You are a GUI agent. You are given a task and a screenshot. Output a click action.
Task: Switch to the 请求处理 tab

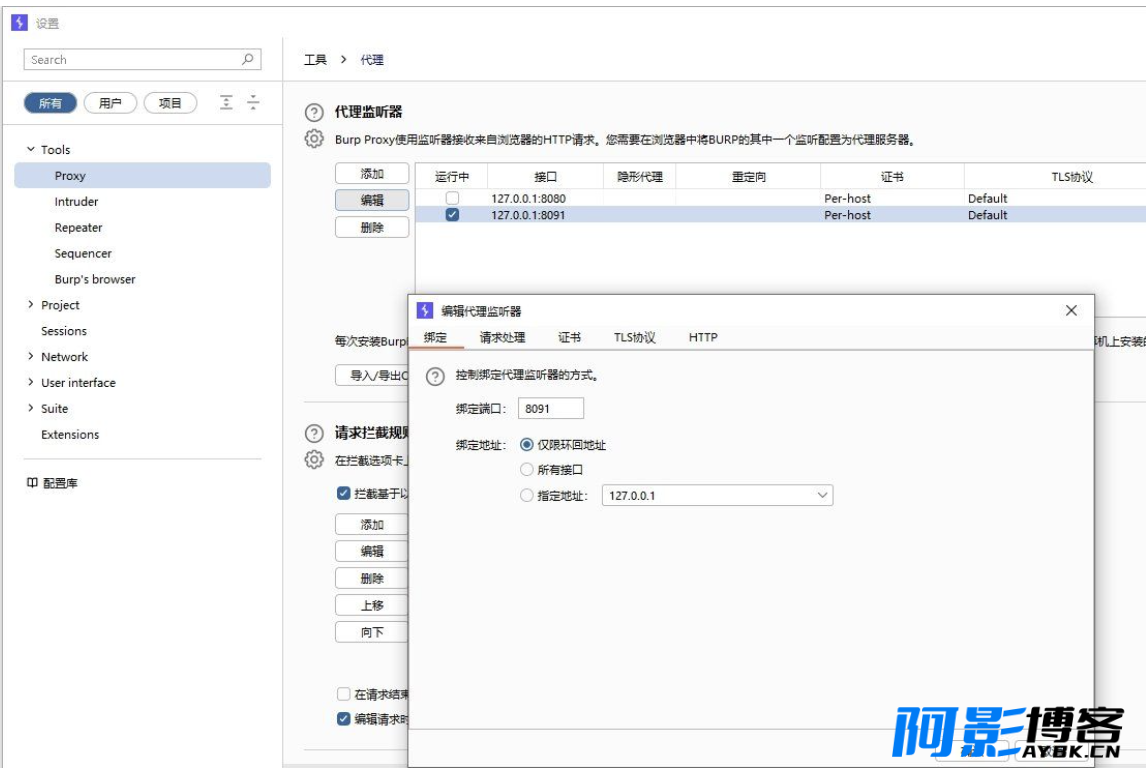tap(502, 338)
